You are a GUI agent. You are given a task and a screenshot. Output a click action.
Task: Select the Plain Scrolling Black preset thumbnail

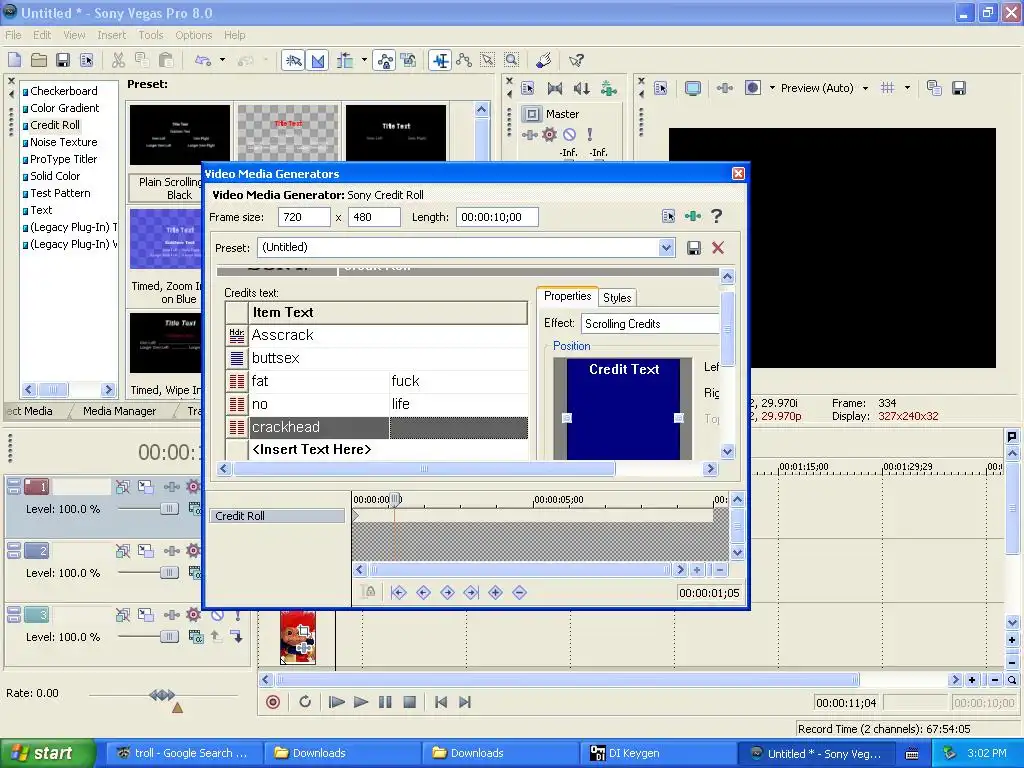(x=180, y=134)
